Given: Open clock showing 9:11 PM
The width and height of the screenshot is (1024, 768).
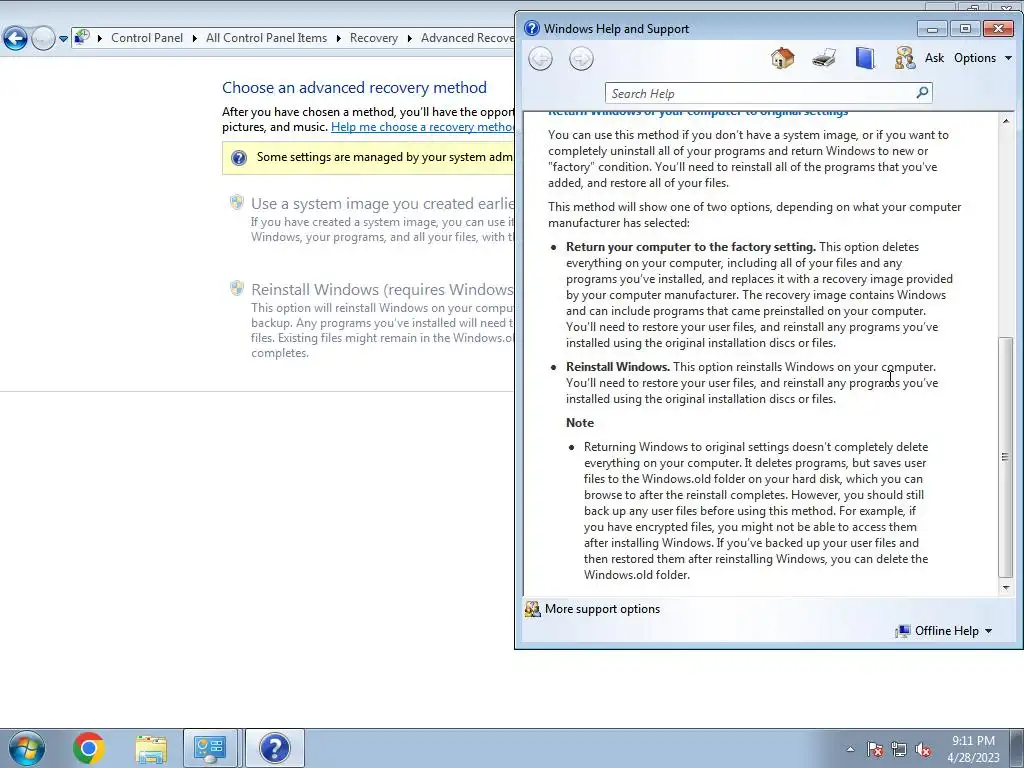Looking at the screenshot, I should click(x=973, y=749).
